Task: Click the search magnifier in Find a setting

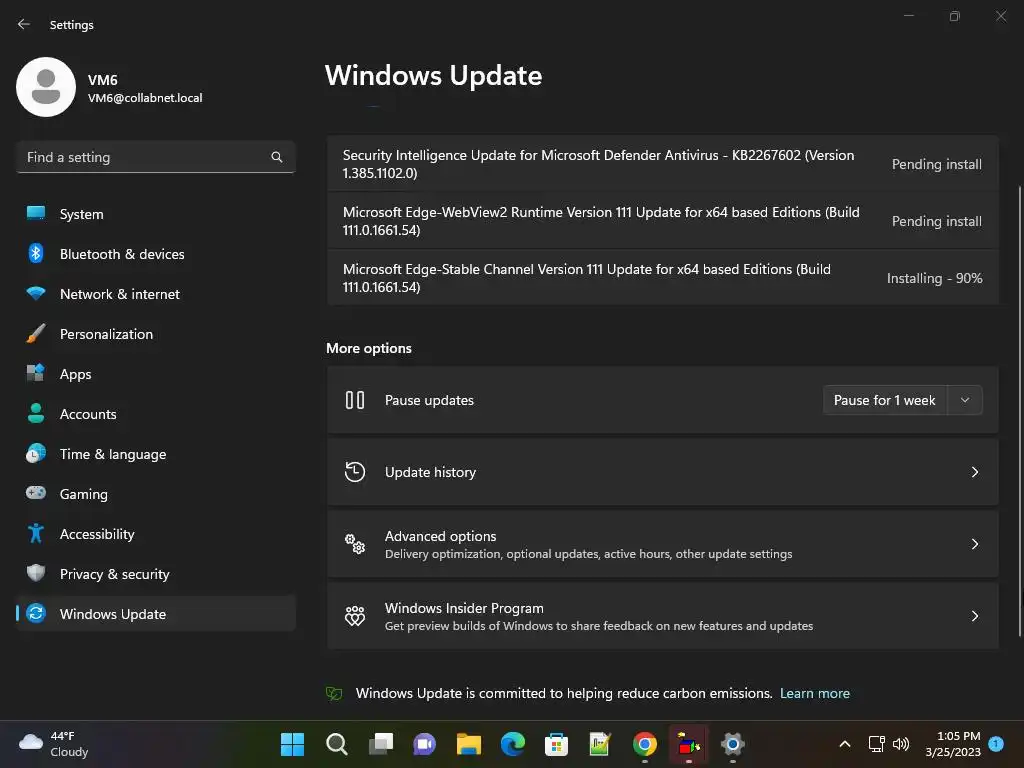Action: click(277, 157)
